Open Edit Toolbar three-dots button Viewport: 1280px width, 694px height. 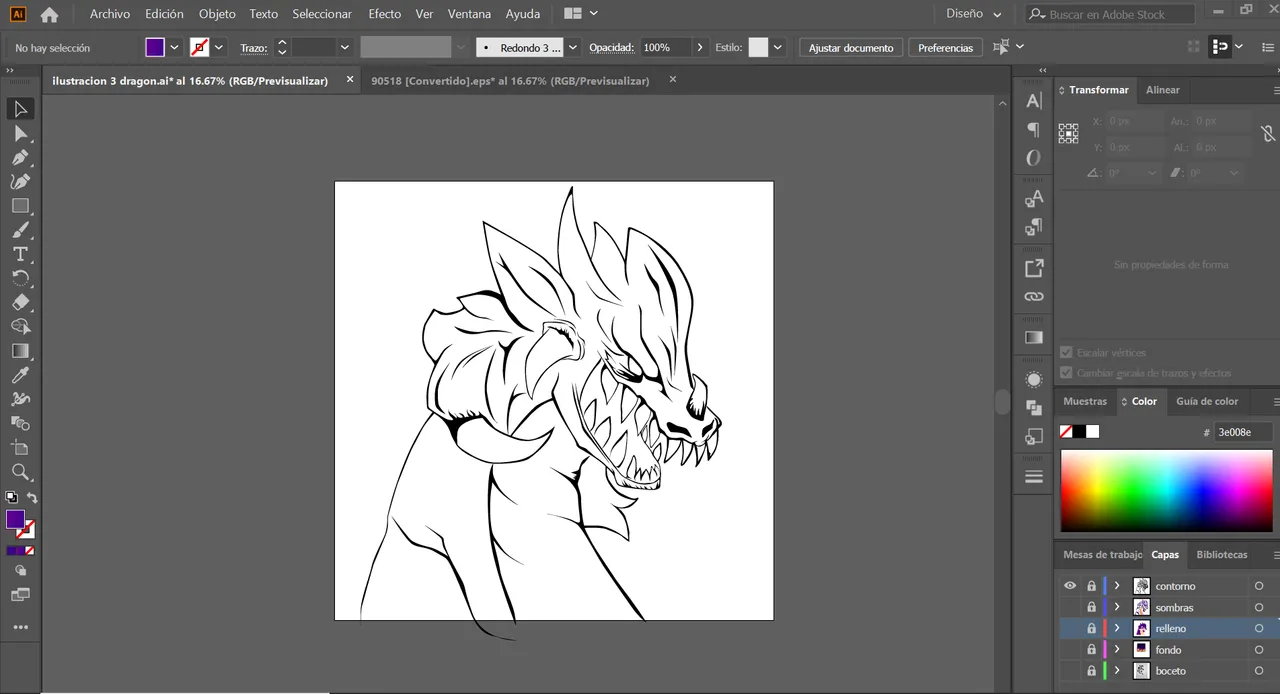click(x=20, y=627)
